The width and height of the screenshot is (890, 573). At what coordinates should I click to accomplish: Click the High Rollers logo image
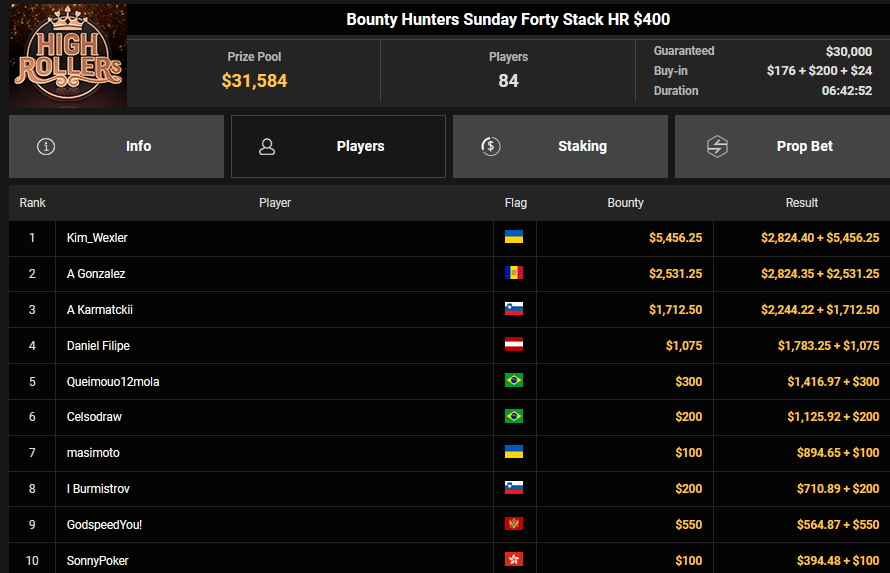click(68, 57)
